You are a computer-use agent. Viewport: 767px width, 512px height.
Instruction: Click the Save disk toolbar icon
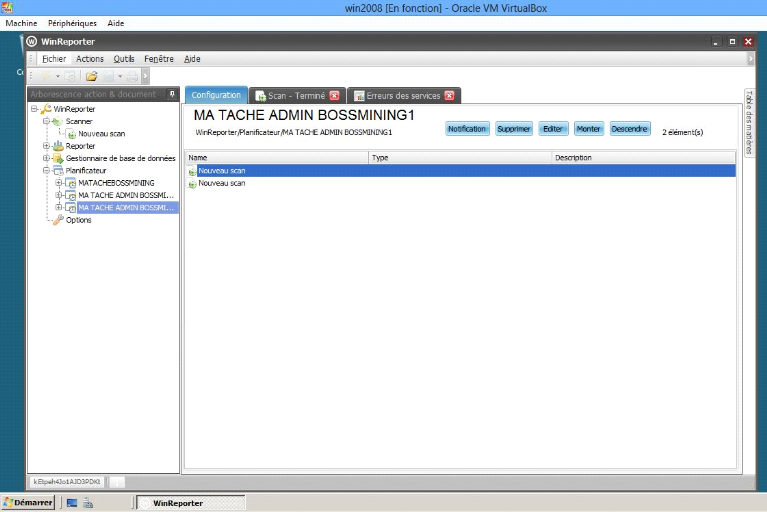(x=109, y=76)
